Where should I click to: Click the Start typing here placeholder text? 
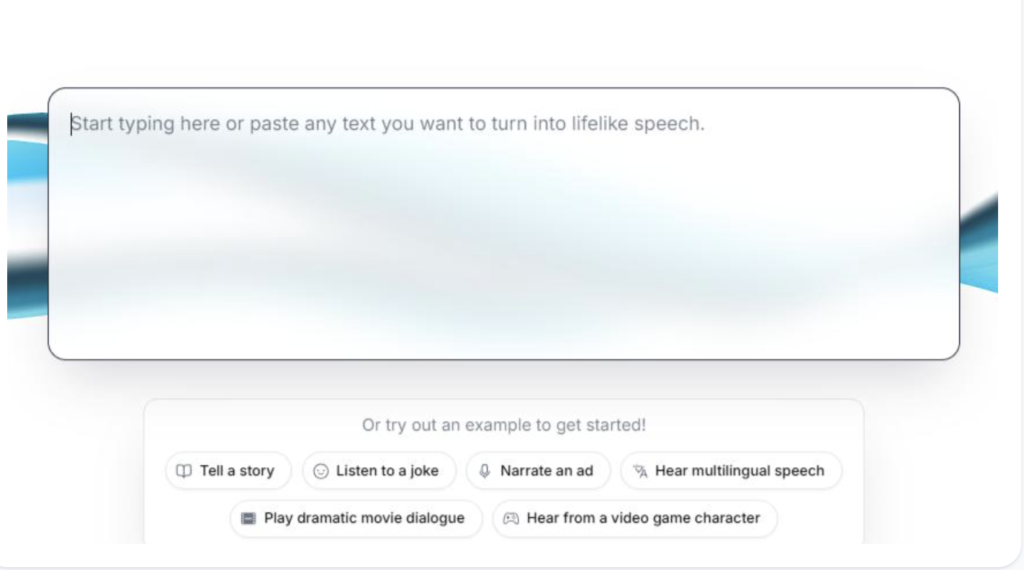[388, 123]
